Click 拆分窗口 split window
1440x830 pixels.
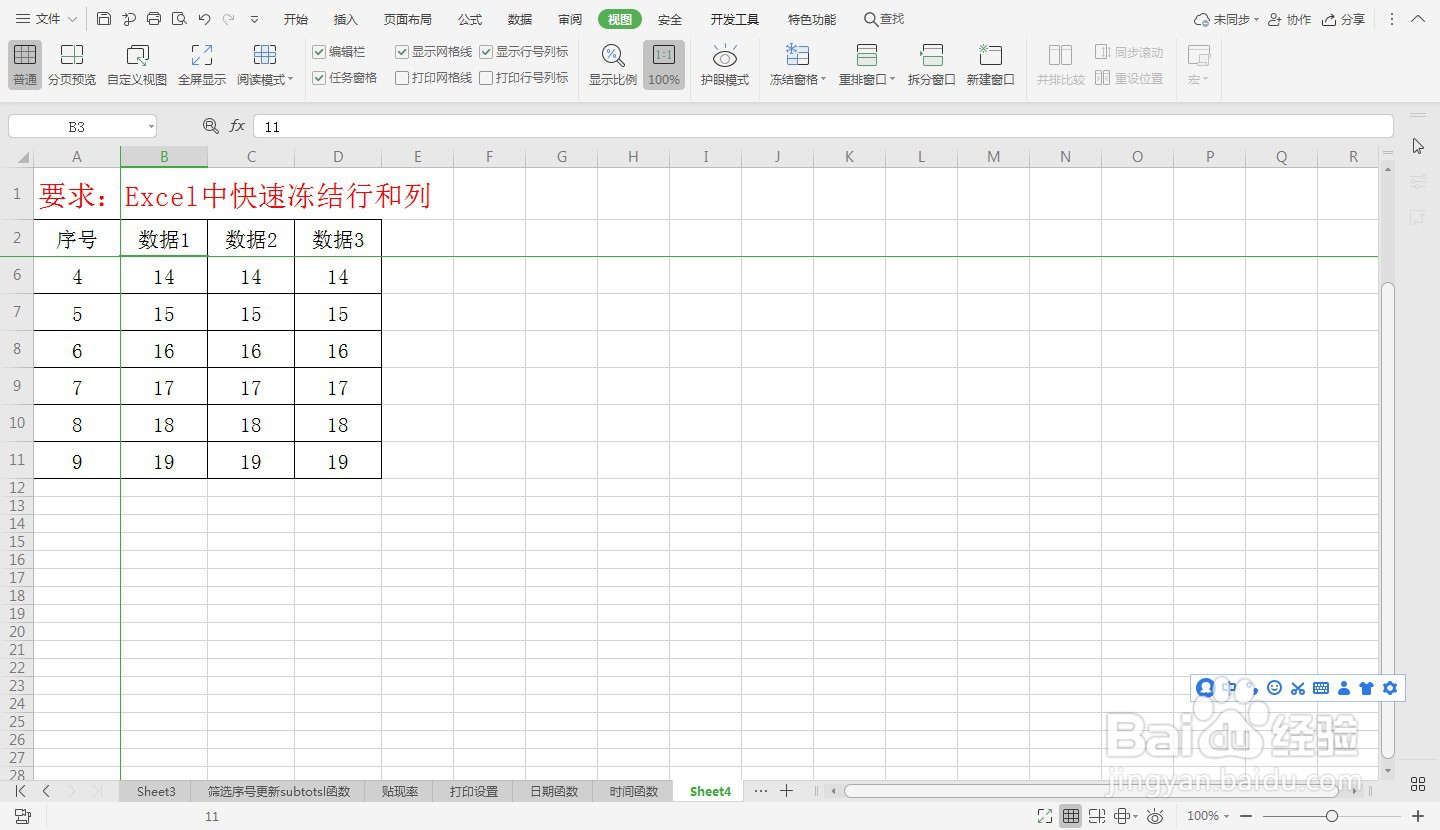tap(932, 65)
